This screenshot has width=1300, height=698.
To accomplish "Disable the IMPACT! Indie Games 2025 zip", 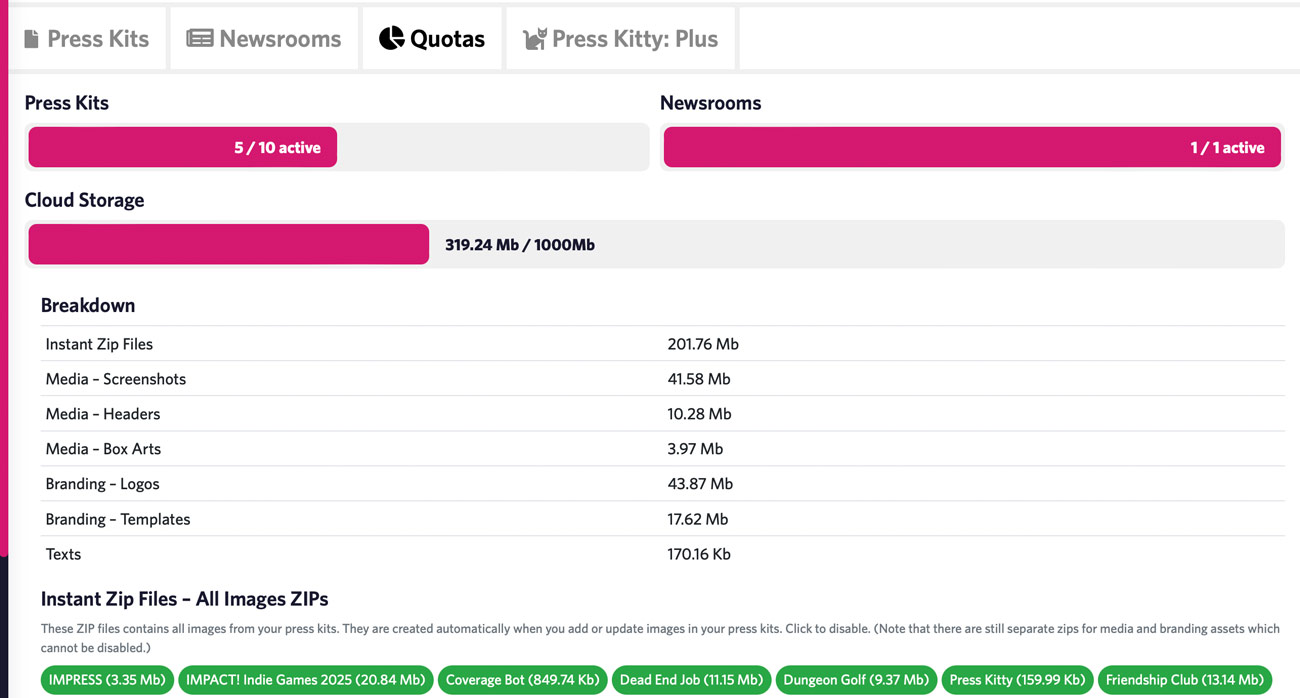I will (x=305, y=679).
